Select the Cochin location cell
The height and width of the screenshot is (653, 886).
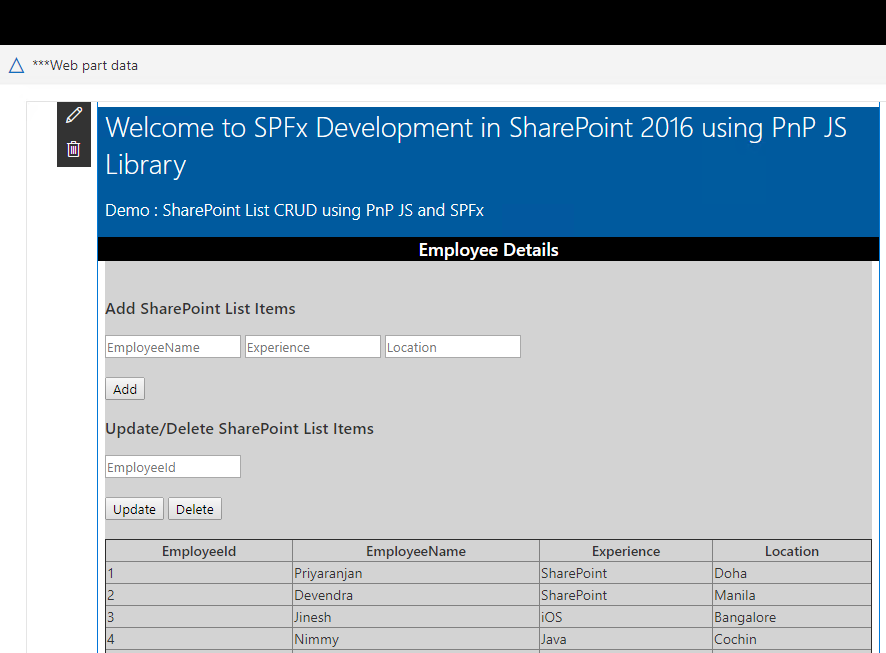[792, 639]
